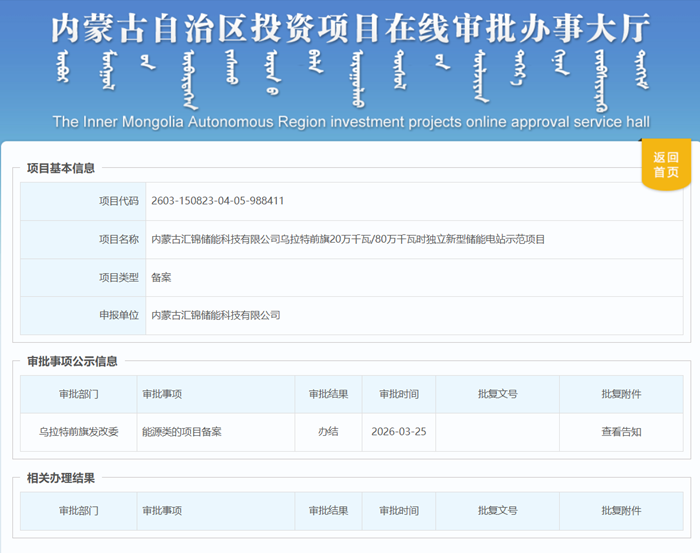The width and height of the screenshot is (700, 553).
Task: Click the 返回首页 orange badge button
Action: pyautogui.click(x=665, y=164)
